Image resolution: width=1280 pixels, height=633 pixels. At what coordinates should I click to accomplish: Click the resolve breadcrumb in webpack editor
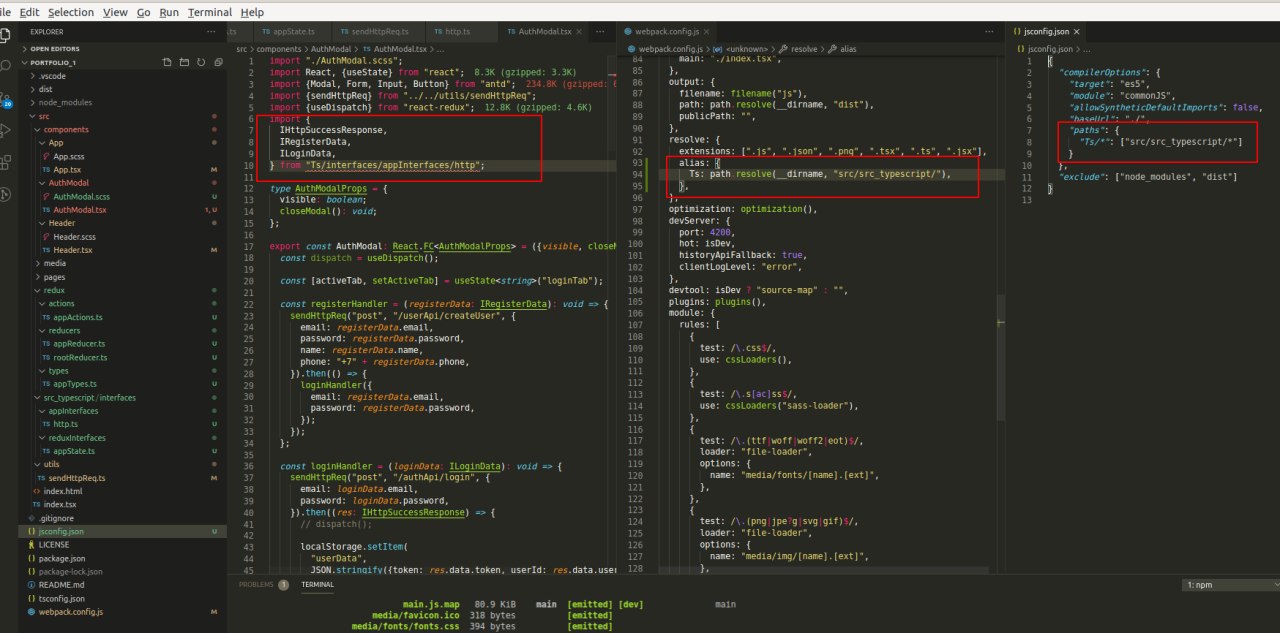803,48
